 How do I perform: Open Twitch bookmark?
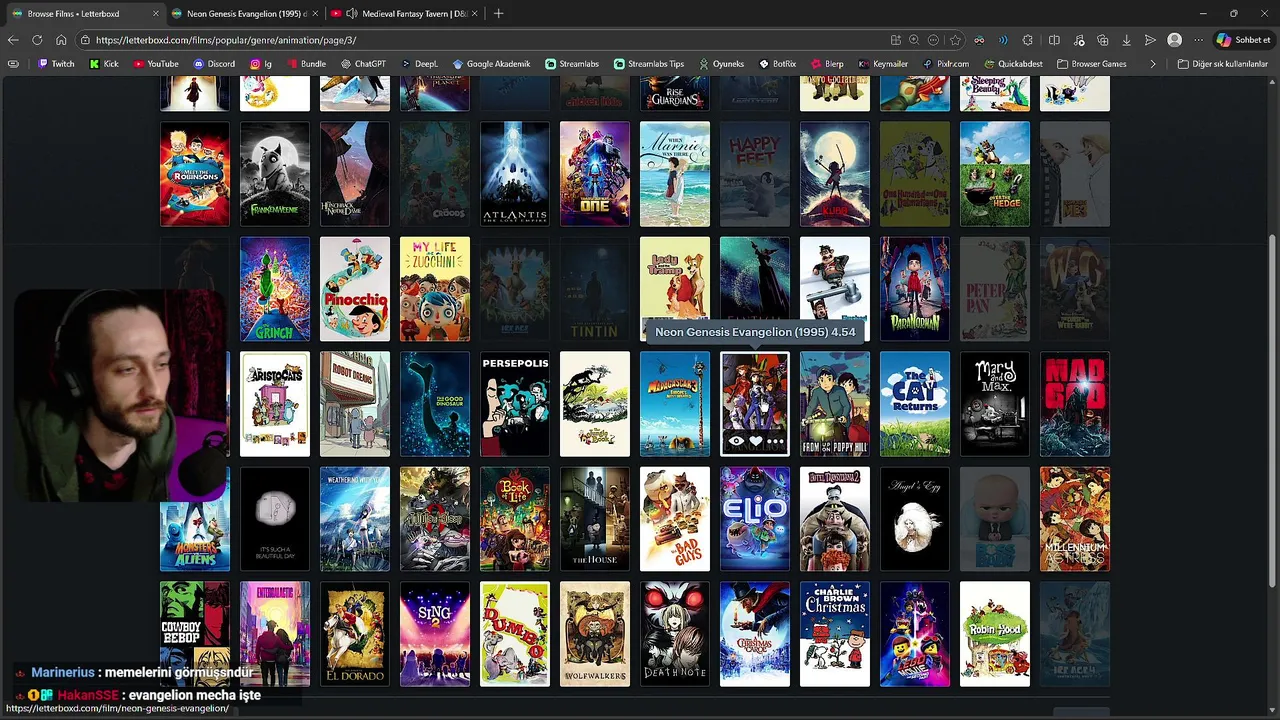click(x=55, y=64)
